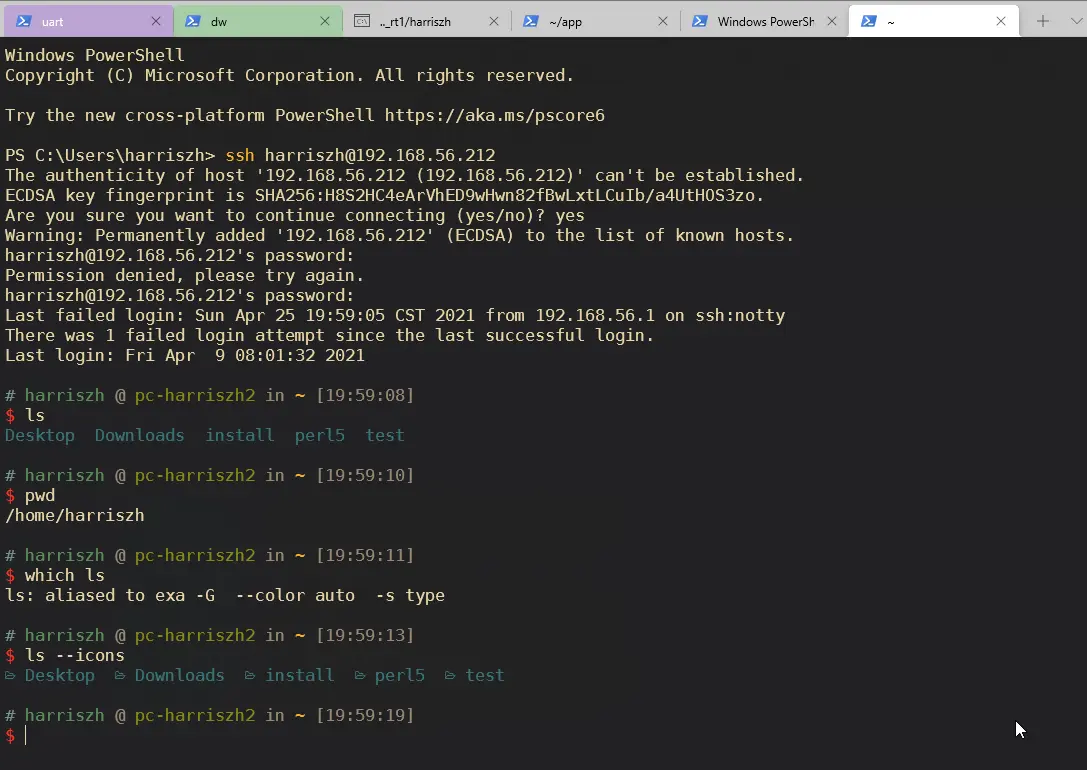Image resolution: width=1087 pixels, height=770 pixels.
Task: Click 'Last login: Fri Apr 9' line
Action: point(184,356)
